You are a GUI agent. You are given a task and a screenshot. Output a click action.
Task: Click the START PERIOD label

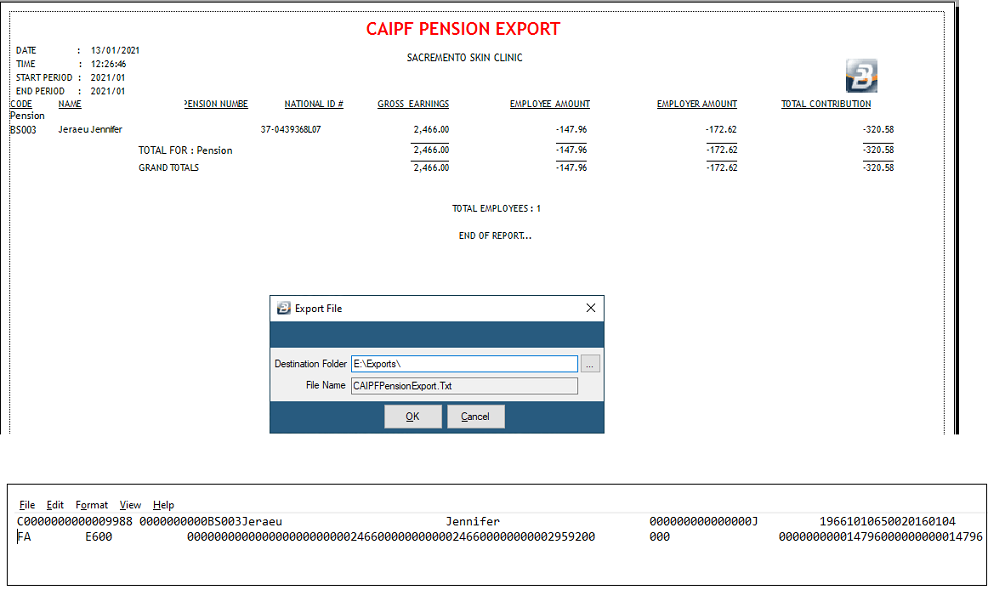pyautogui.click(x=44, y=78)
